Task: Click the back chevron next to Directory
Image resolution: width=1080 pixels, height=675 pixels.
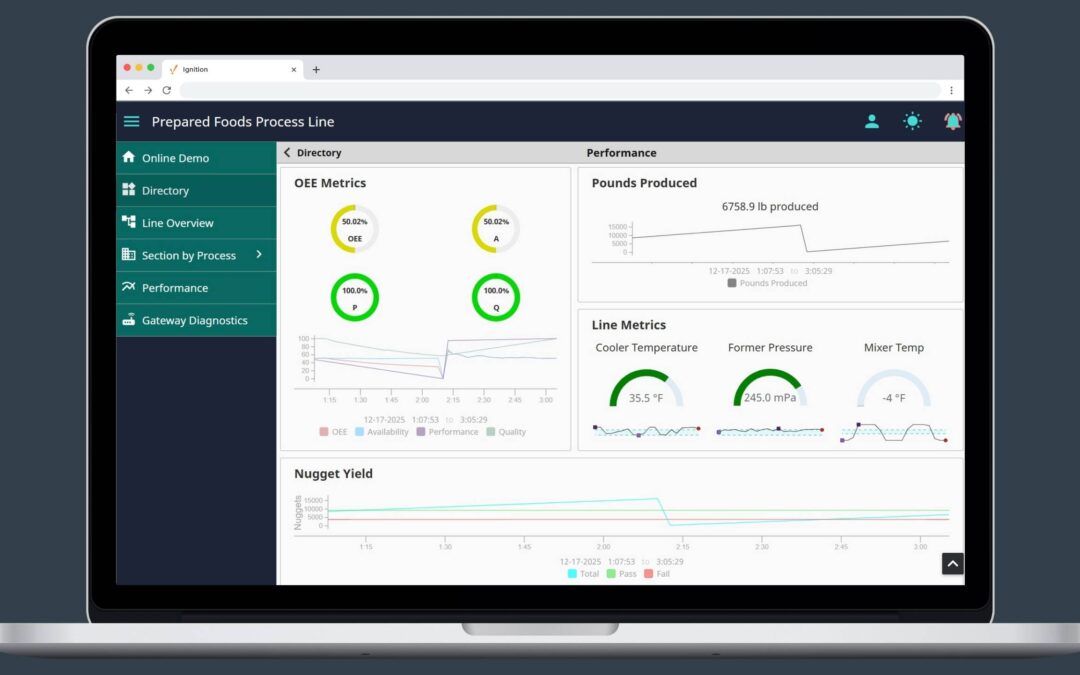Action: click(287, 152)
